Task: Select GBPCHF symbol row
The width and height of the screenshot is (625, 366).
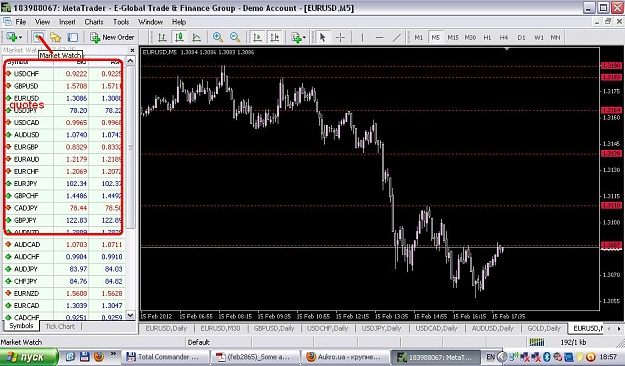Action: point(64,196)
